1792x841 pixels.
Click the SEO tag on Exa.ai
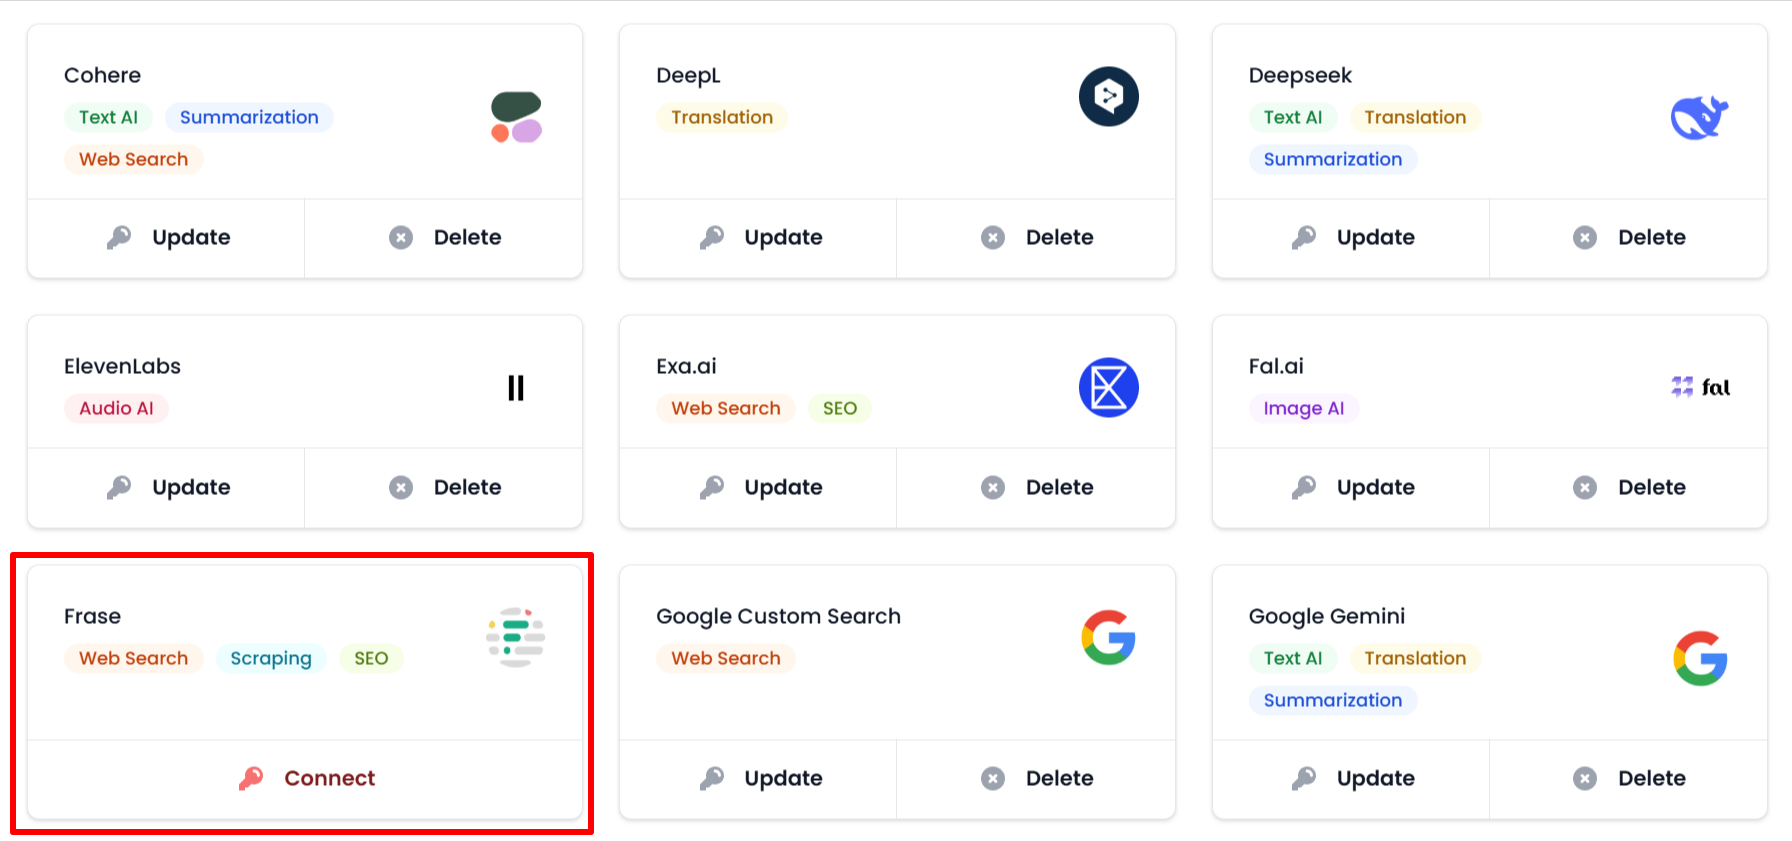pos(840,408)
